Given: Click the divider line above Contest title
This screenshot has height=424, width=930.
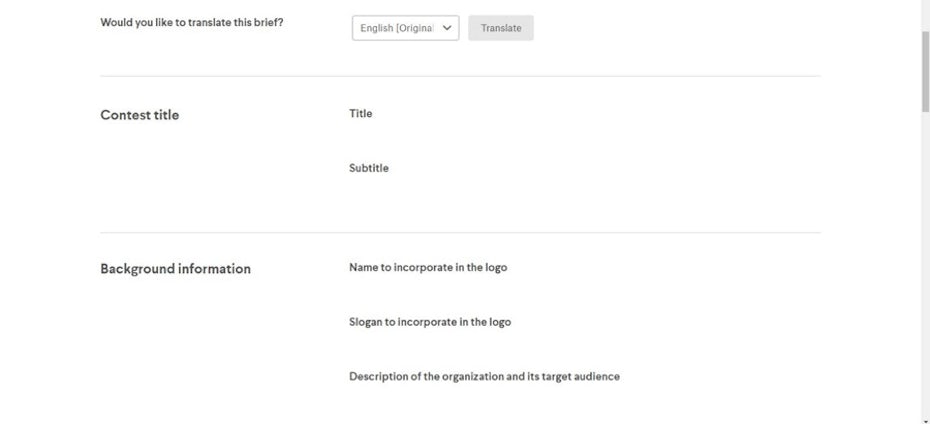Looking at the screenshot, I should (x=460, y=76).
